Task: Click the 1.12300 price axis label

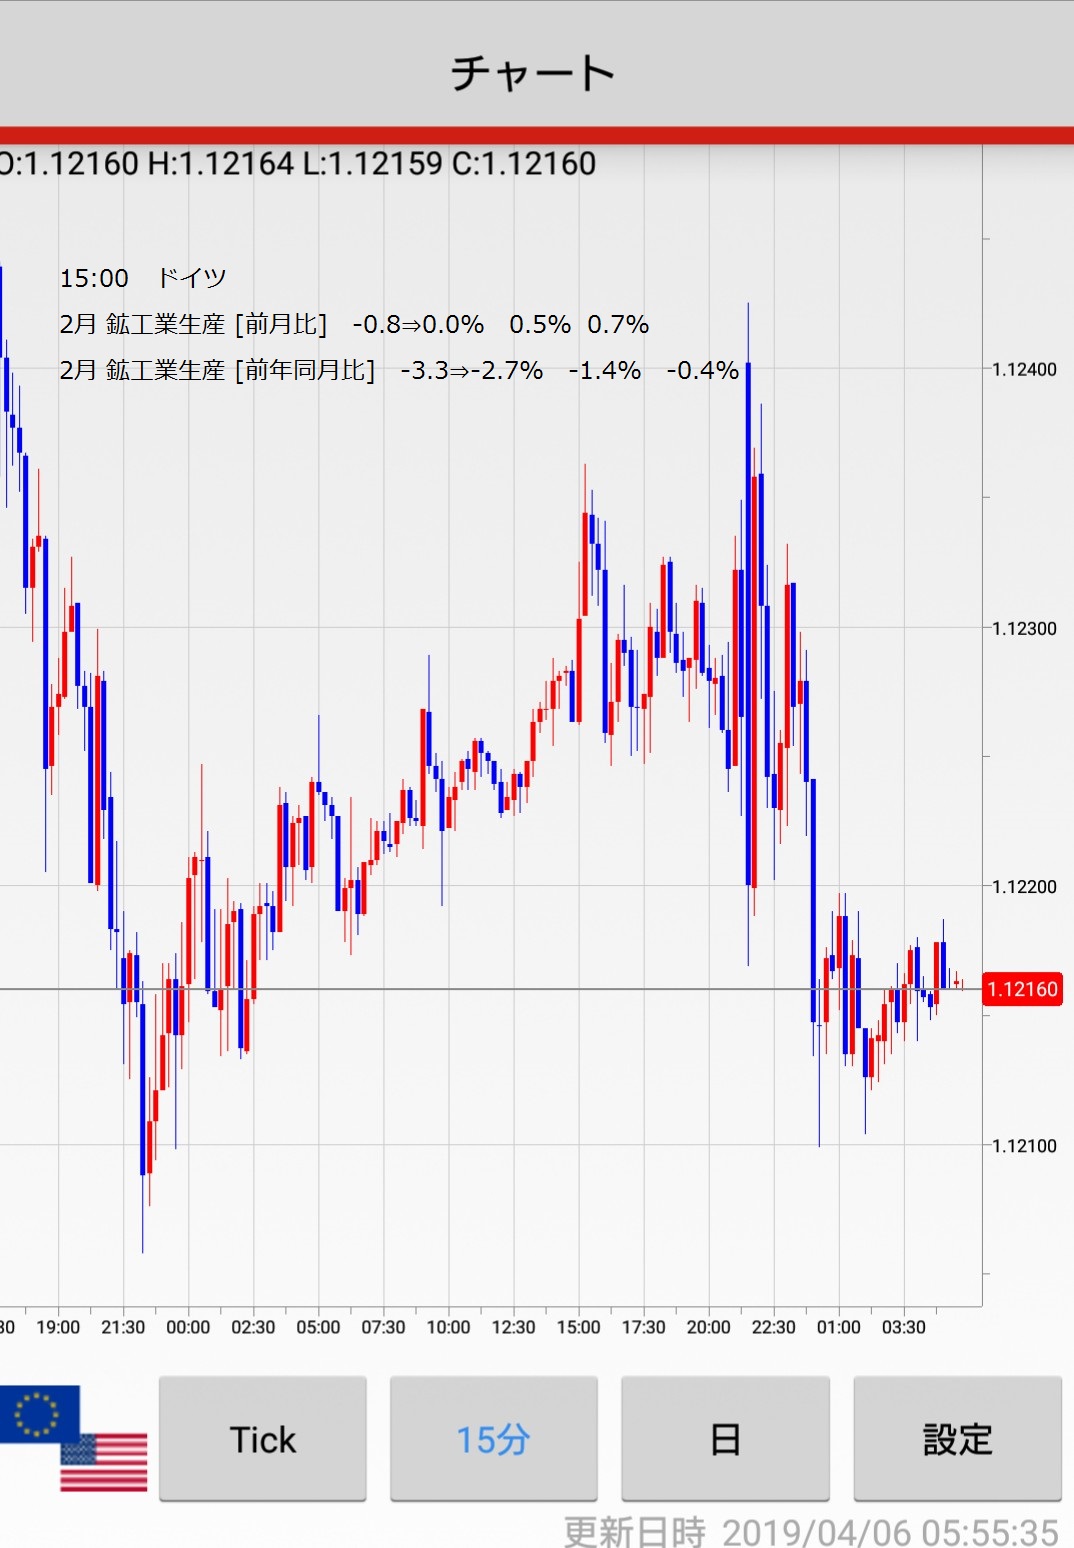Action: [x=1024, y=628]
